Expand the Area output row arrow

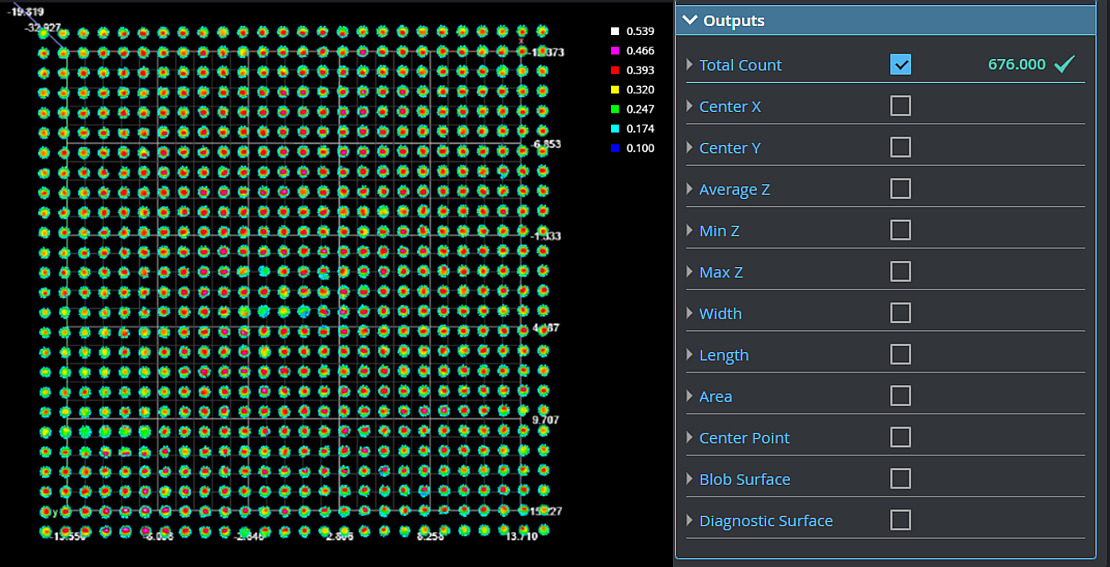(x=689, y=397)
